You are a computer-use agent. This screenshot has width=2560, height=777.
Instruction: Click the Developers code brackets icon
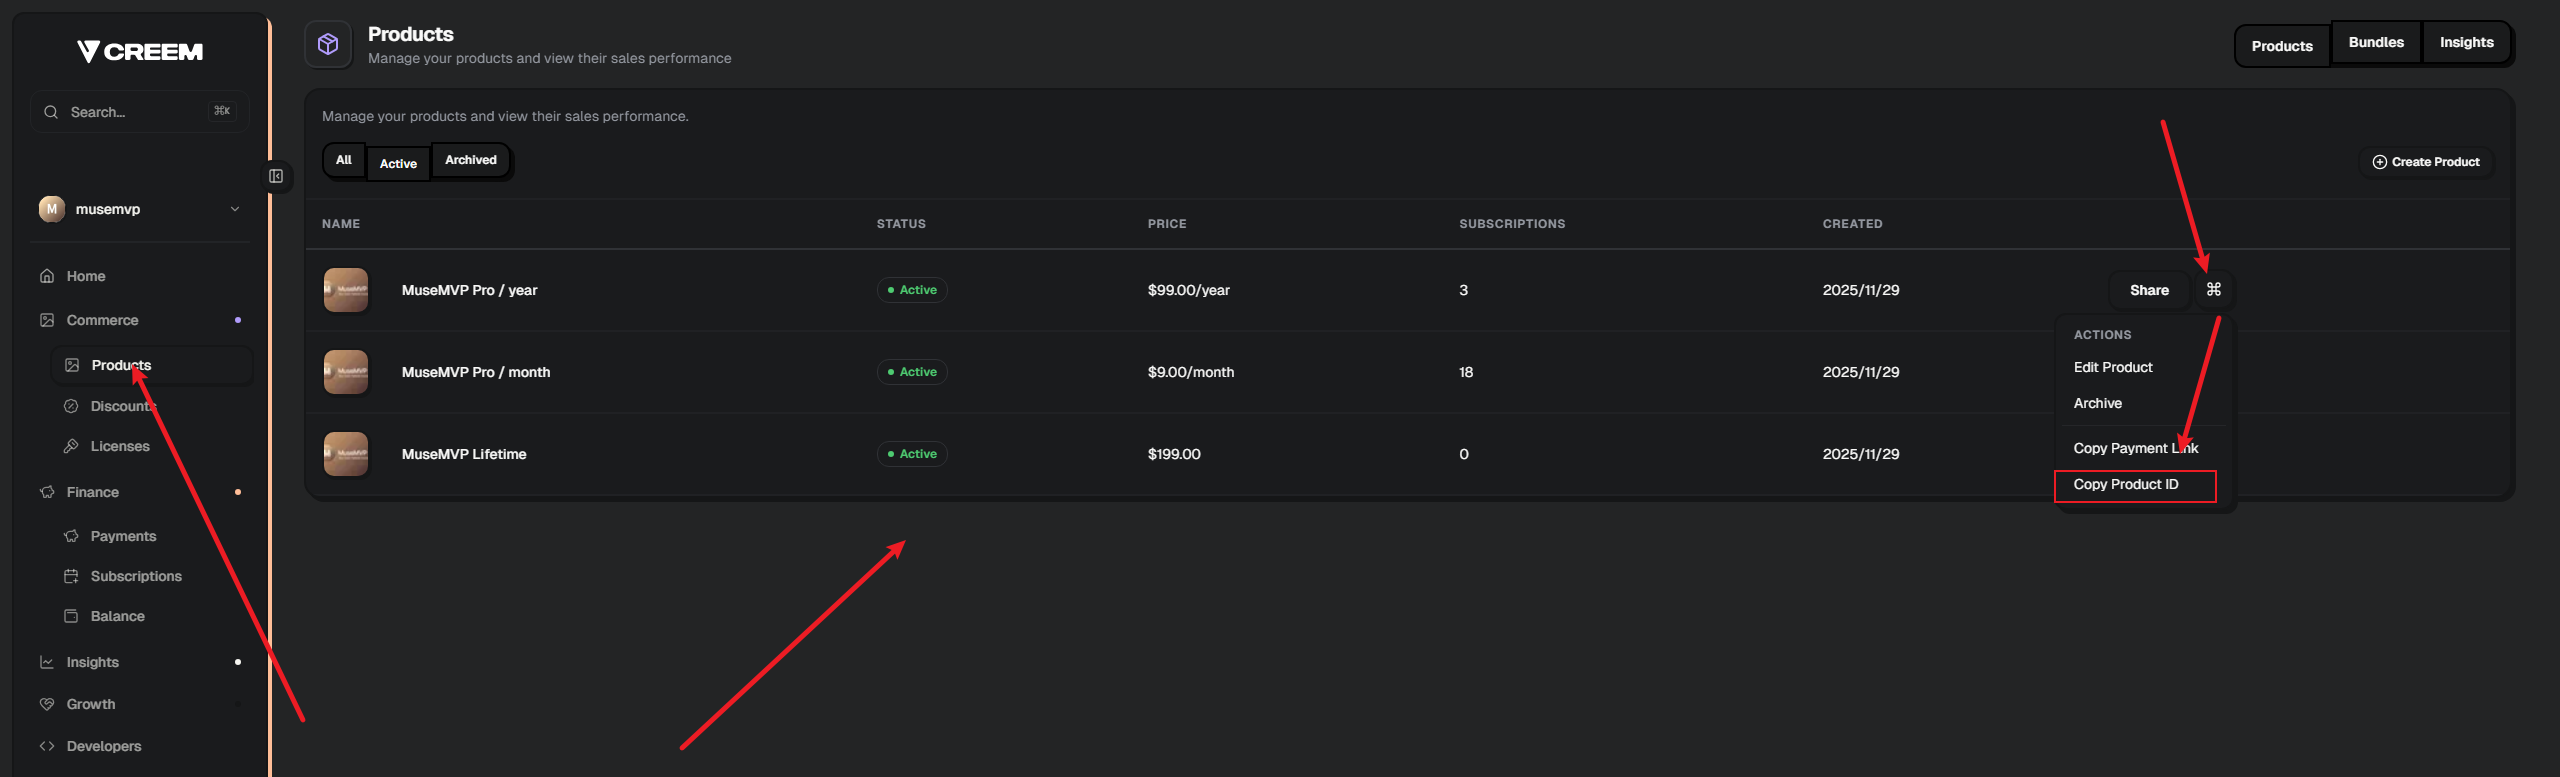point(47,746)
